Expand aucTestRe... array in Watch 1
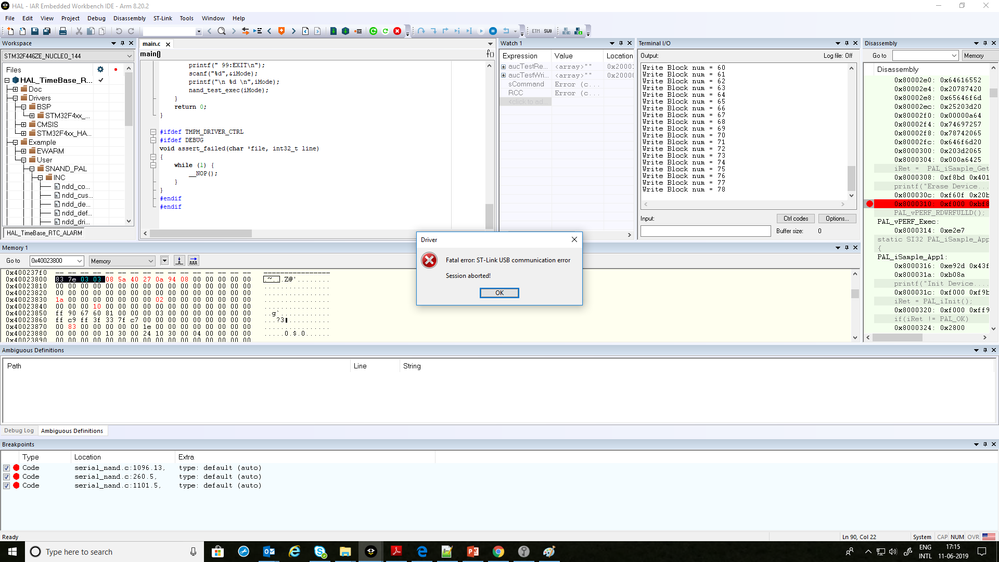 click(x=503, y=66)
